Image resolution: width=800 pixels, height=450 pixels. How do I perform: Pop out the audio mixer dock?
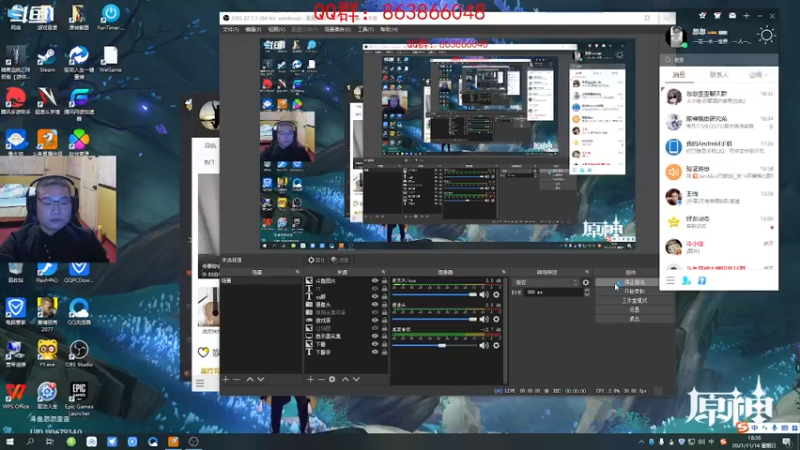pyautogui.click(x=504, y=272)
